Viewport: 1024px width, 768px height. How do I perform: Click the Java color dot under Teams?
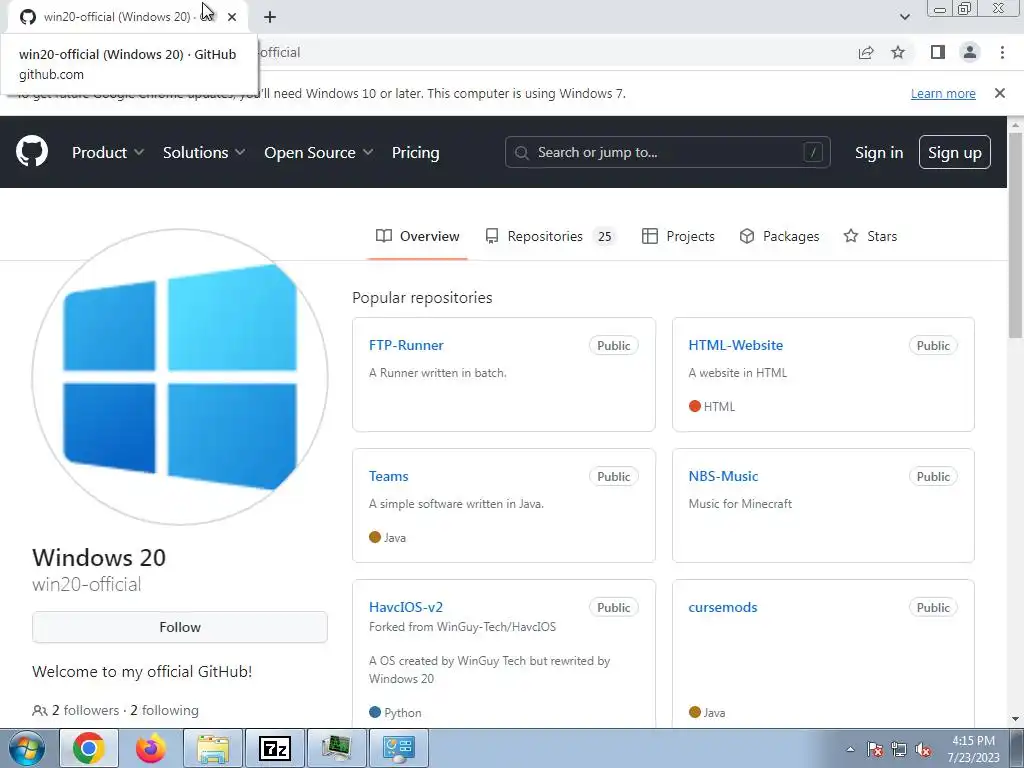[375, 537]
